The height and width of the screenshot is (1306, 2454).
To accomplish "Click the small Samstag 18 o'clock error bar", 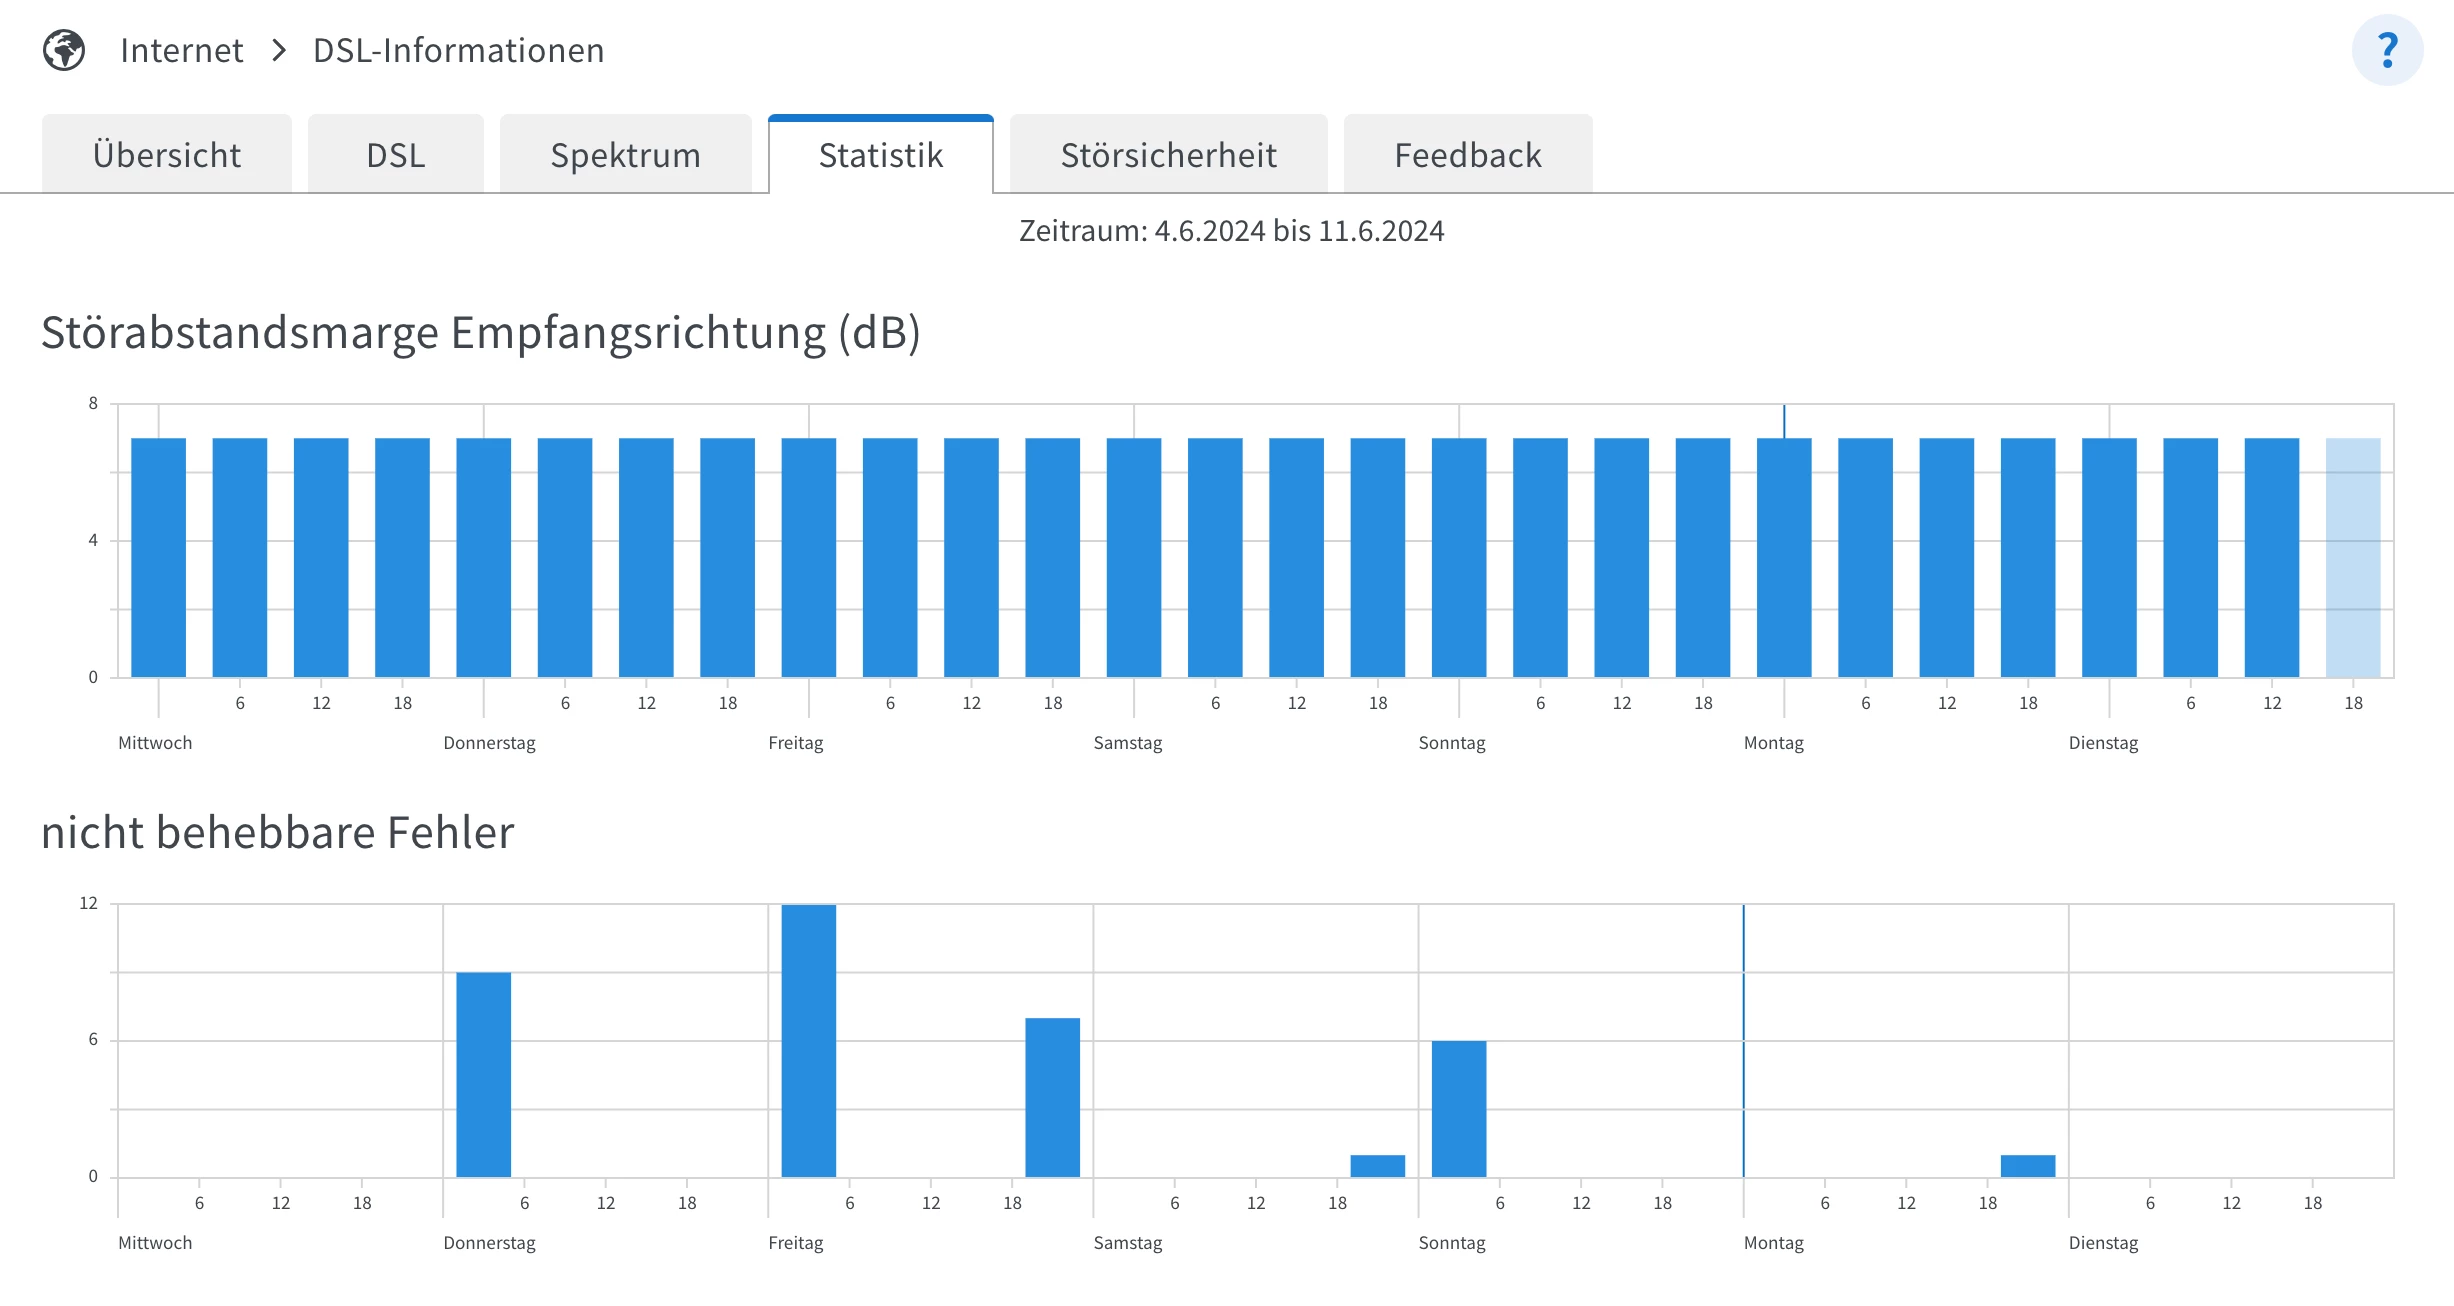I will point(1377,1166).
